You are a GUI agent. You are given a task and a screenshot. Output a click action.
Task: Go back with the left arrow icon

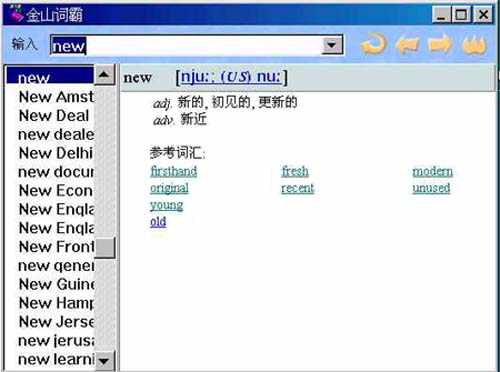pyautogui.click(x=407, y=44)
